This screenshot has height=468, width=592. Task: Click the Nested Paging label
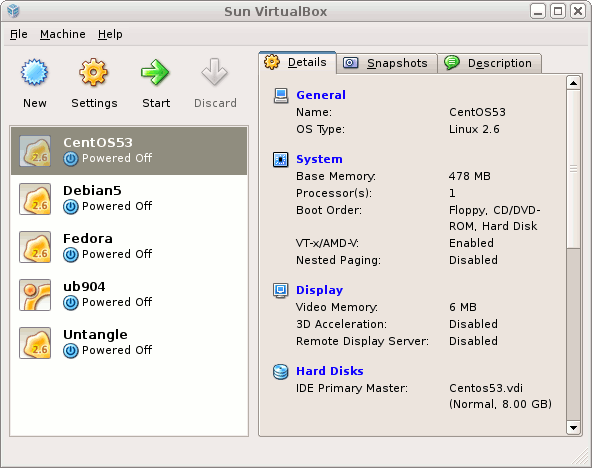[x=338, y=260]
